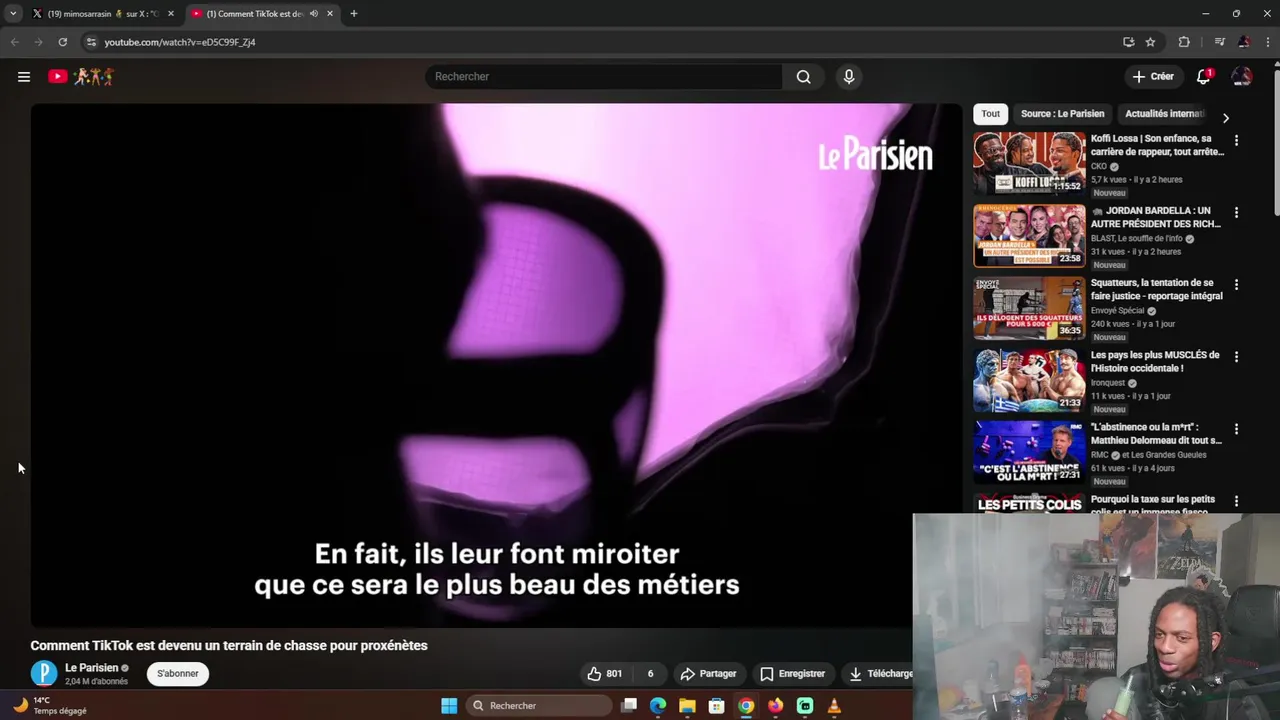
Task: Select the Actualités internationales chip
Action: point(1164,113)
